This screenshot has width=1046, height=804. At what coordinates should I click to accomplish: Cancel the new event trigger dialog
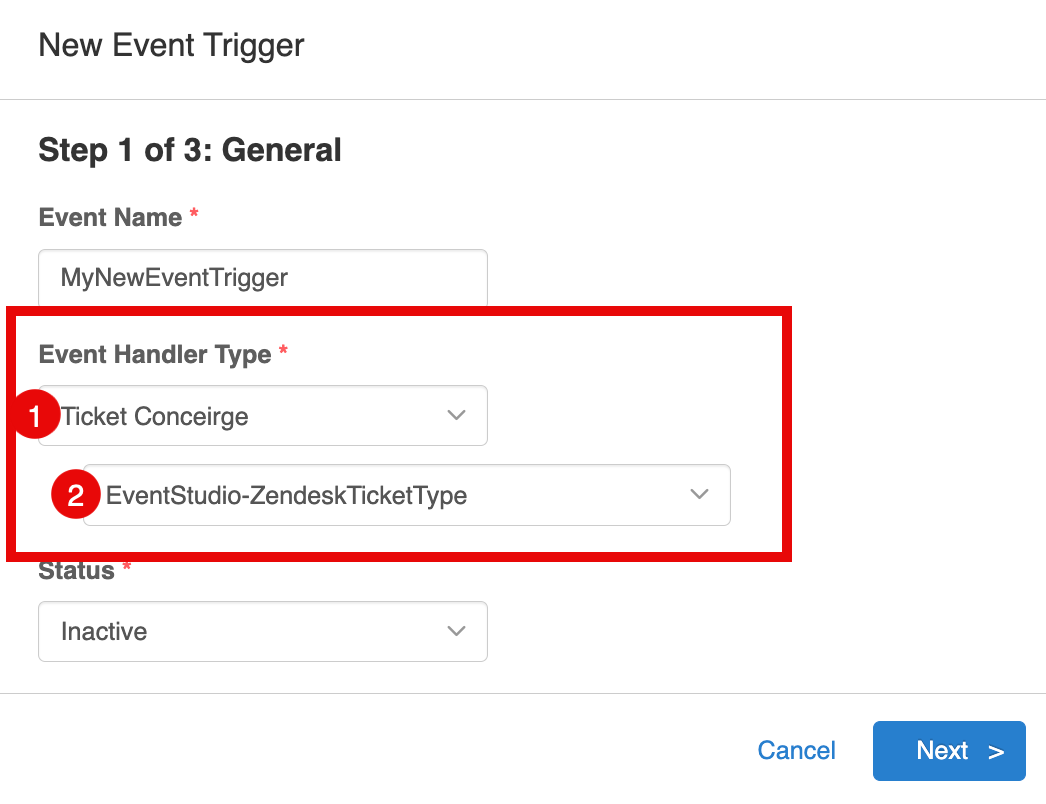[796, 751]
